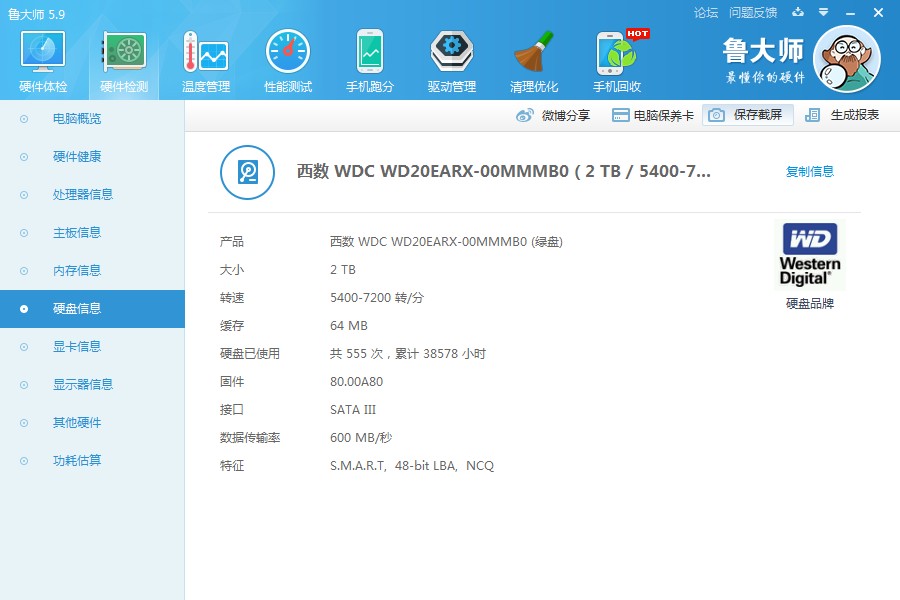Open the 驱动管理 driver management tool
This screenshot has height=600, width=900.
pyautogui.click(x=450, y=55)
